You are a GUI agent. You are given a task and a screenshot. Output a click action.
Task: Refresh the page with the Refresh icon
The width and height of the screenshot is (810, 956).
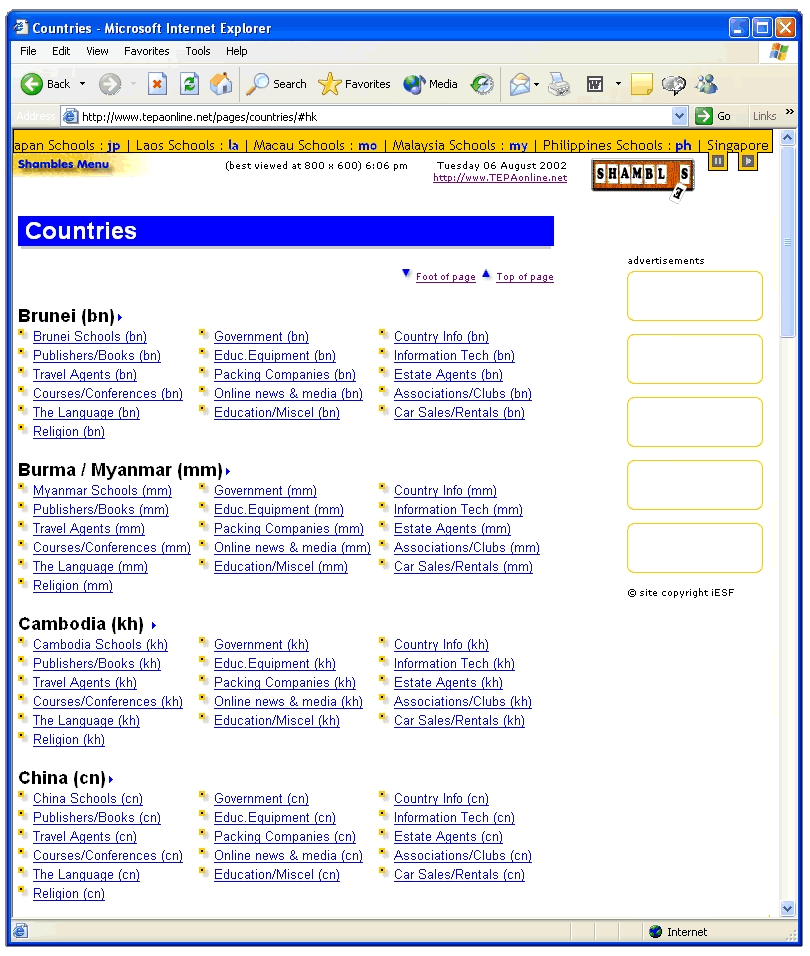coord(189,85)
